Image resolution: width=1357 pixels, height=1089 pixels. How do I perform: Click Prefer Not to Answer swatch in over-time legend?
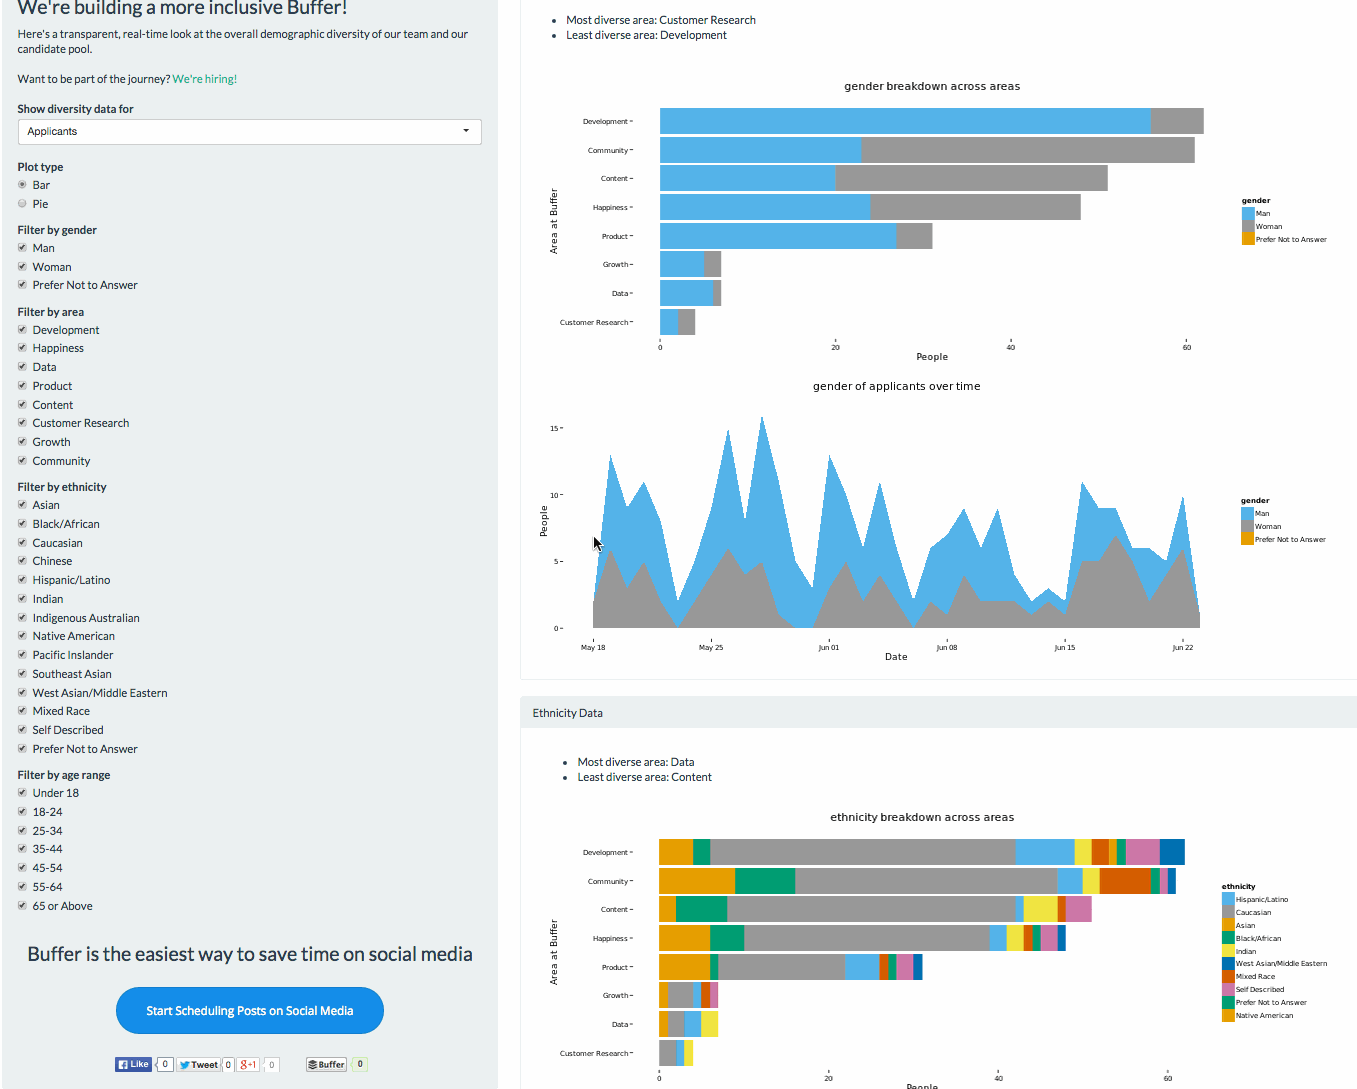point(1247,539)
